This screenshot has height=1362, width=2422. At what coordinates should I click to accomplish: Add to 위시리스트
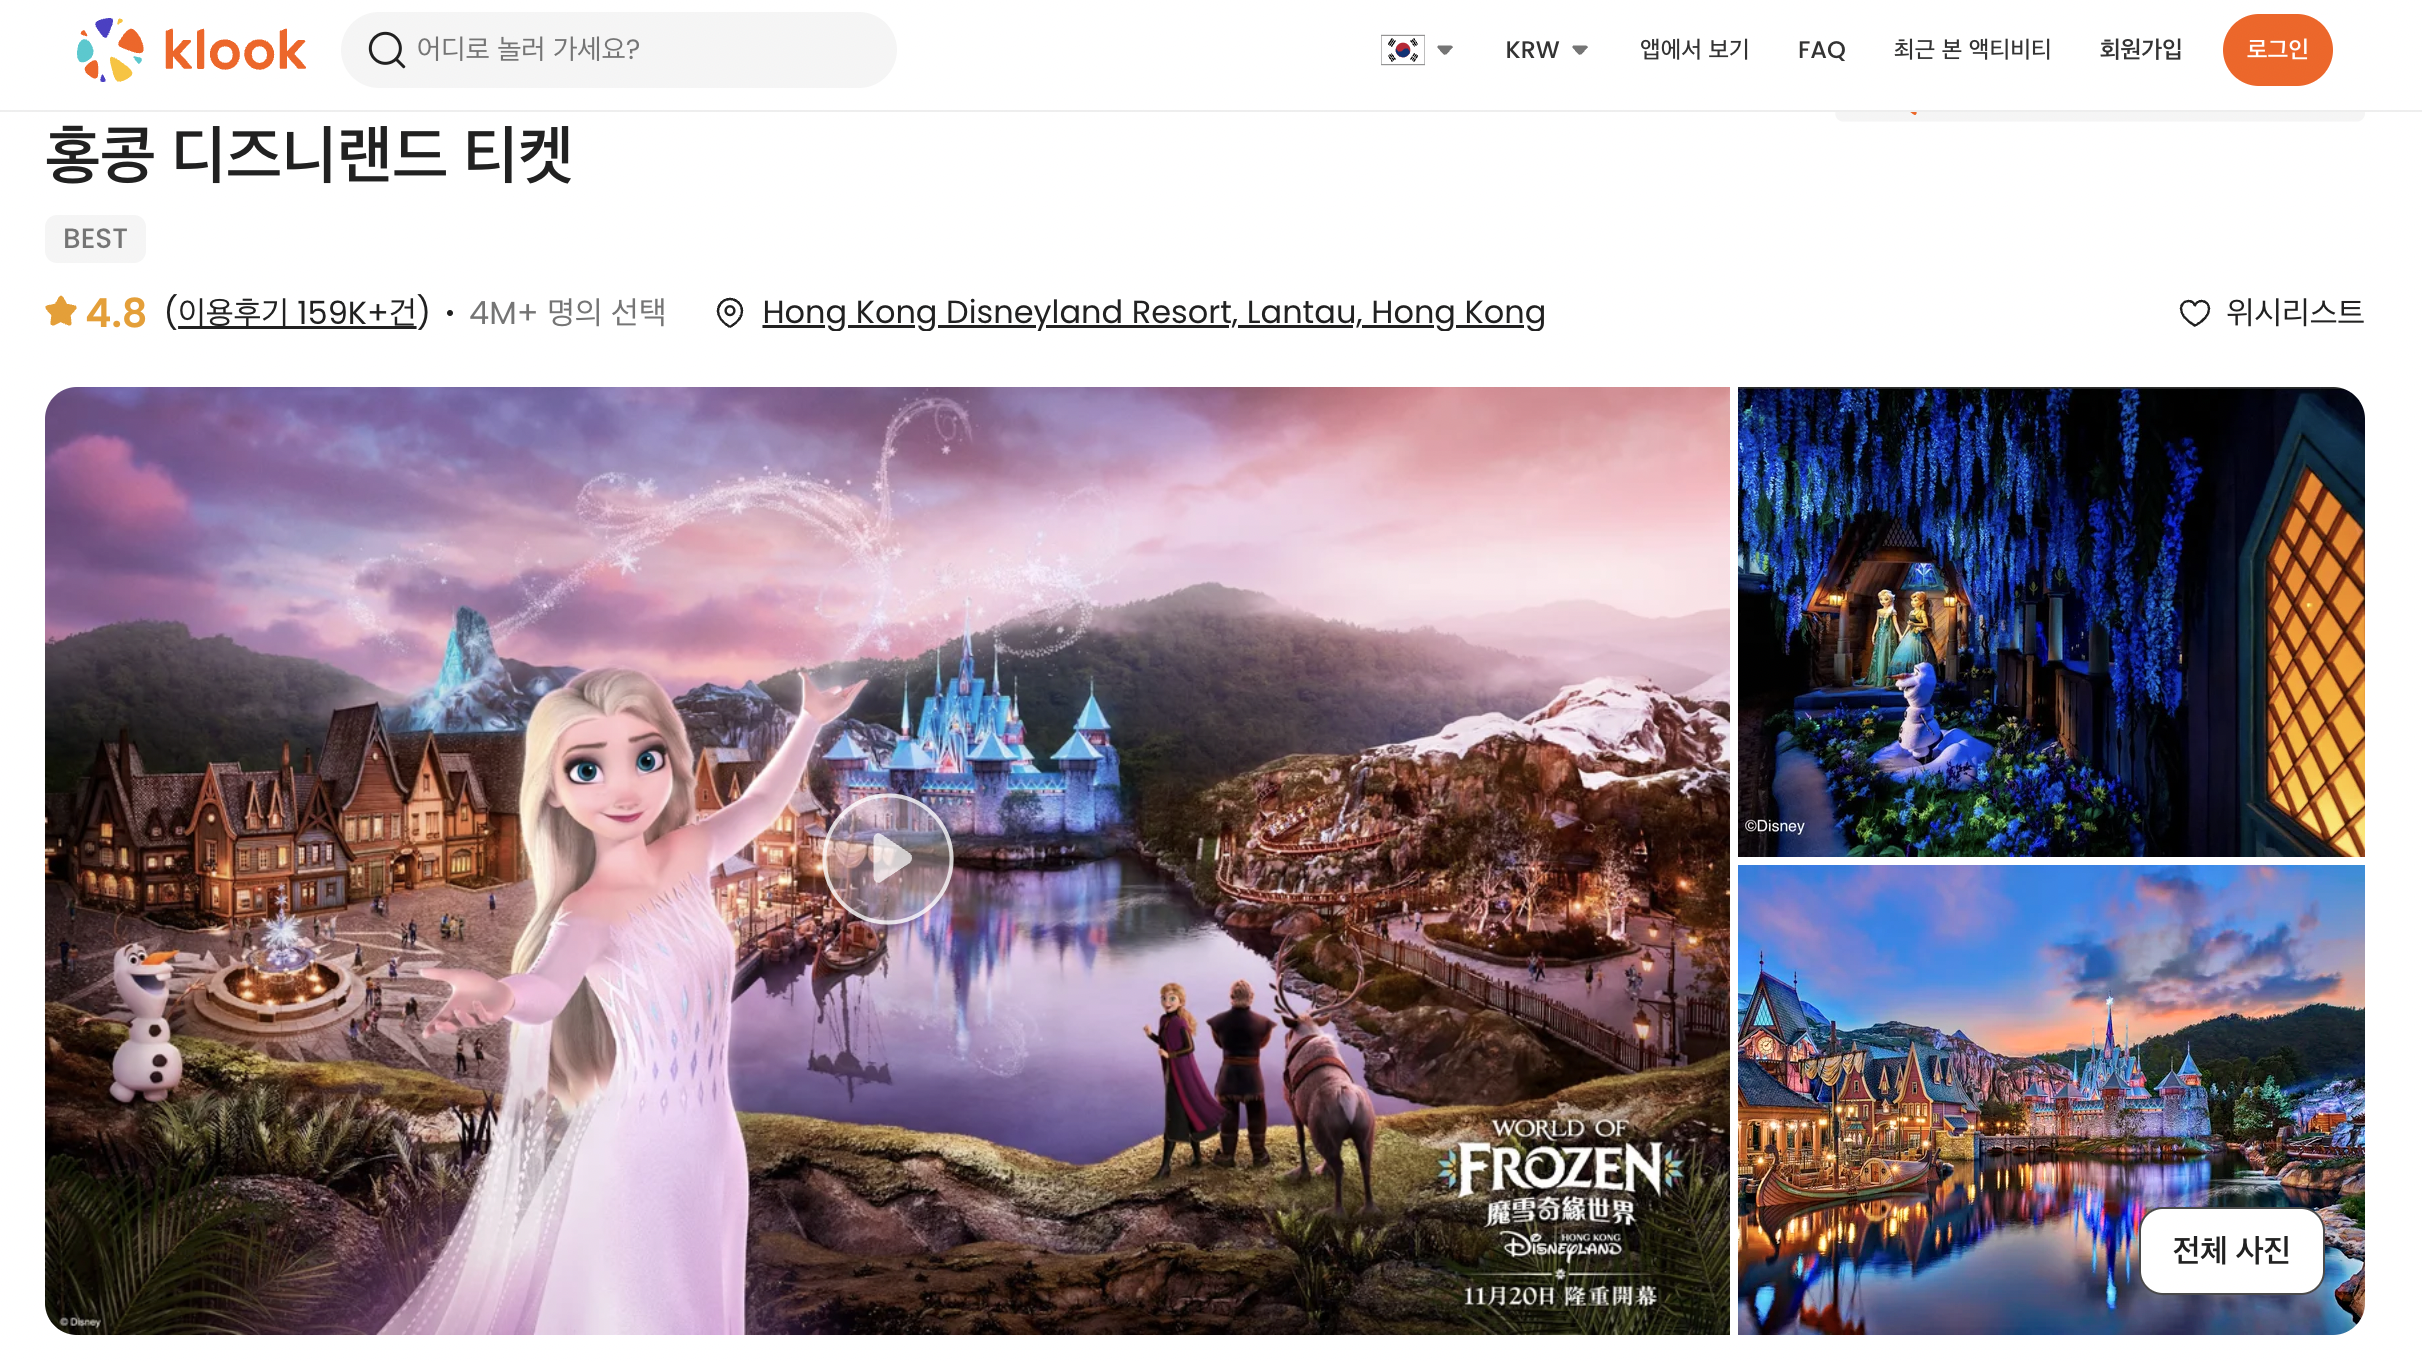pos(2294,312)
